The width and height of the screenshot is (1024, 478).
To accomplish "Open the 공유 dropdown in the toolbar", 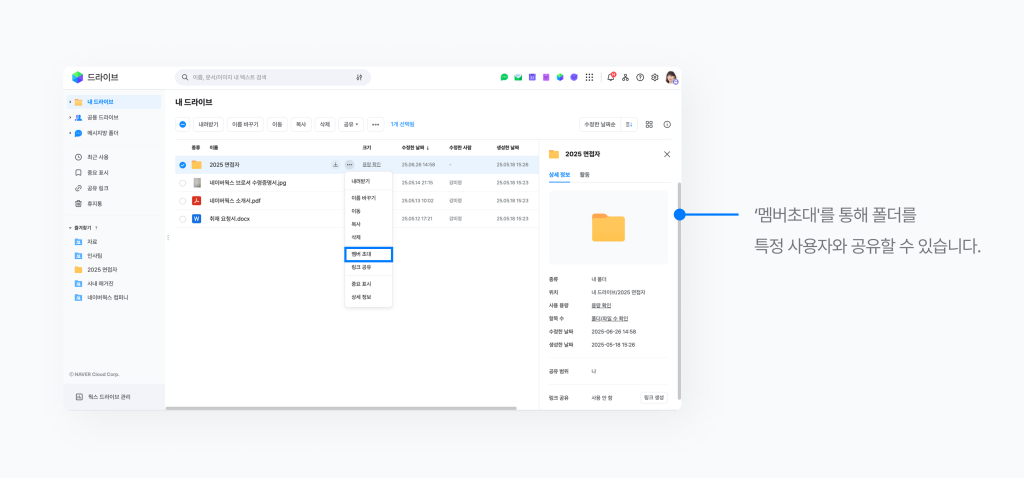I will click(x=350, y=125).
